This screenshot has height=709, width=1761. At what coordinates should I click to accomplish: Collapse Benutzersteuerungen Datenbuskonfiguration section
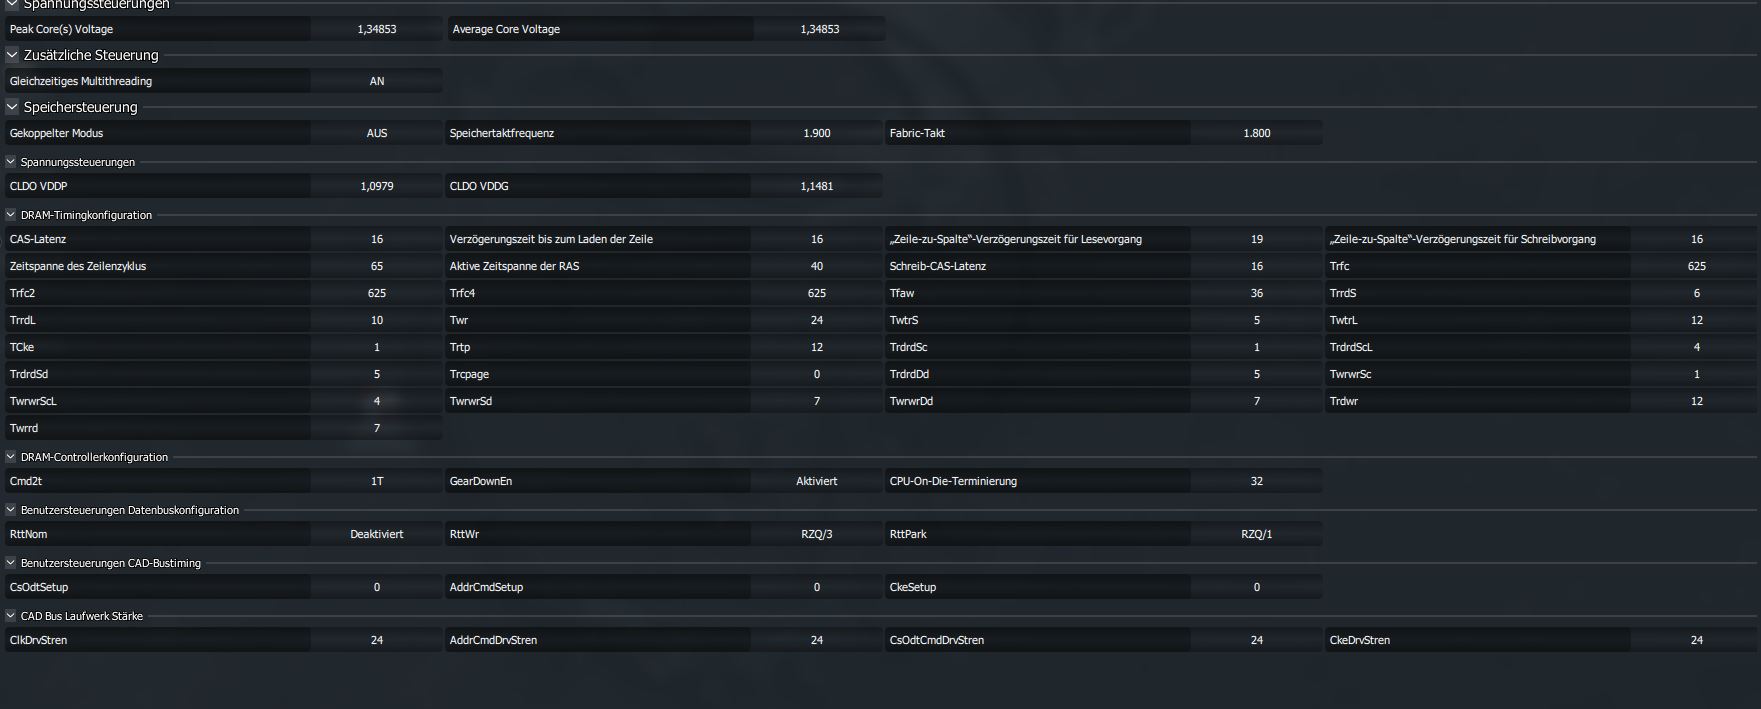pyautogui.click(x=11, y=510)
